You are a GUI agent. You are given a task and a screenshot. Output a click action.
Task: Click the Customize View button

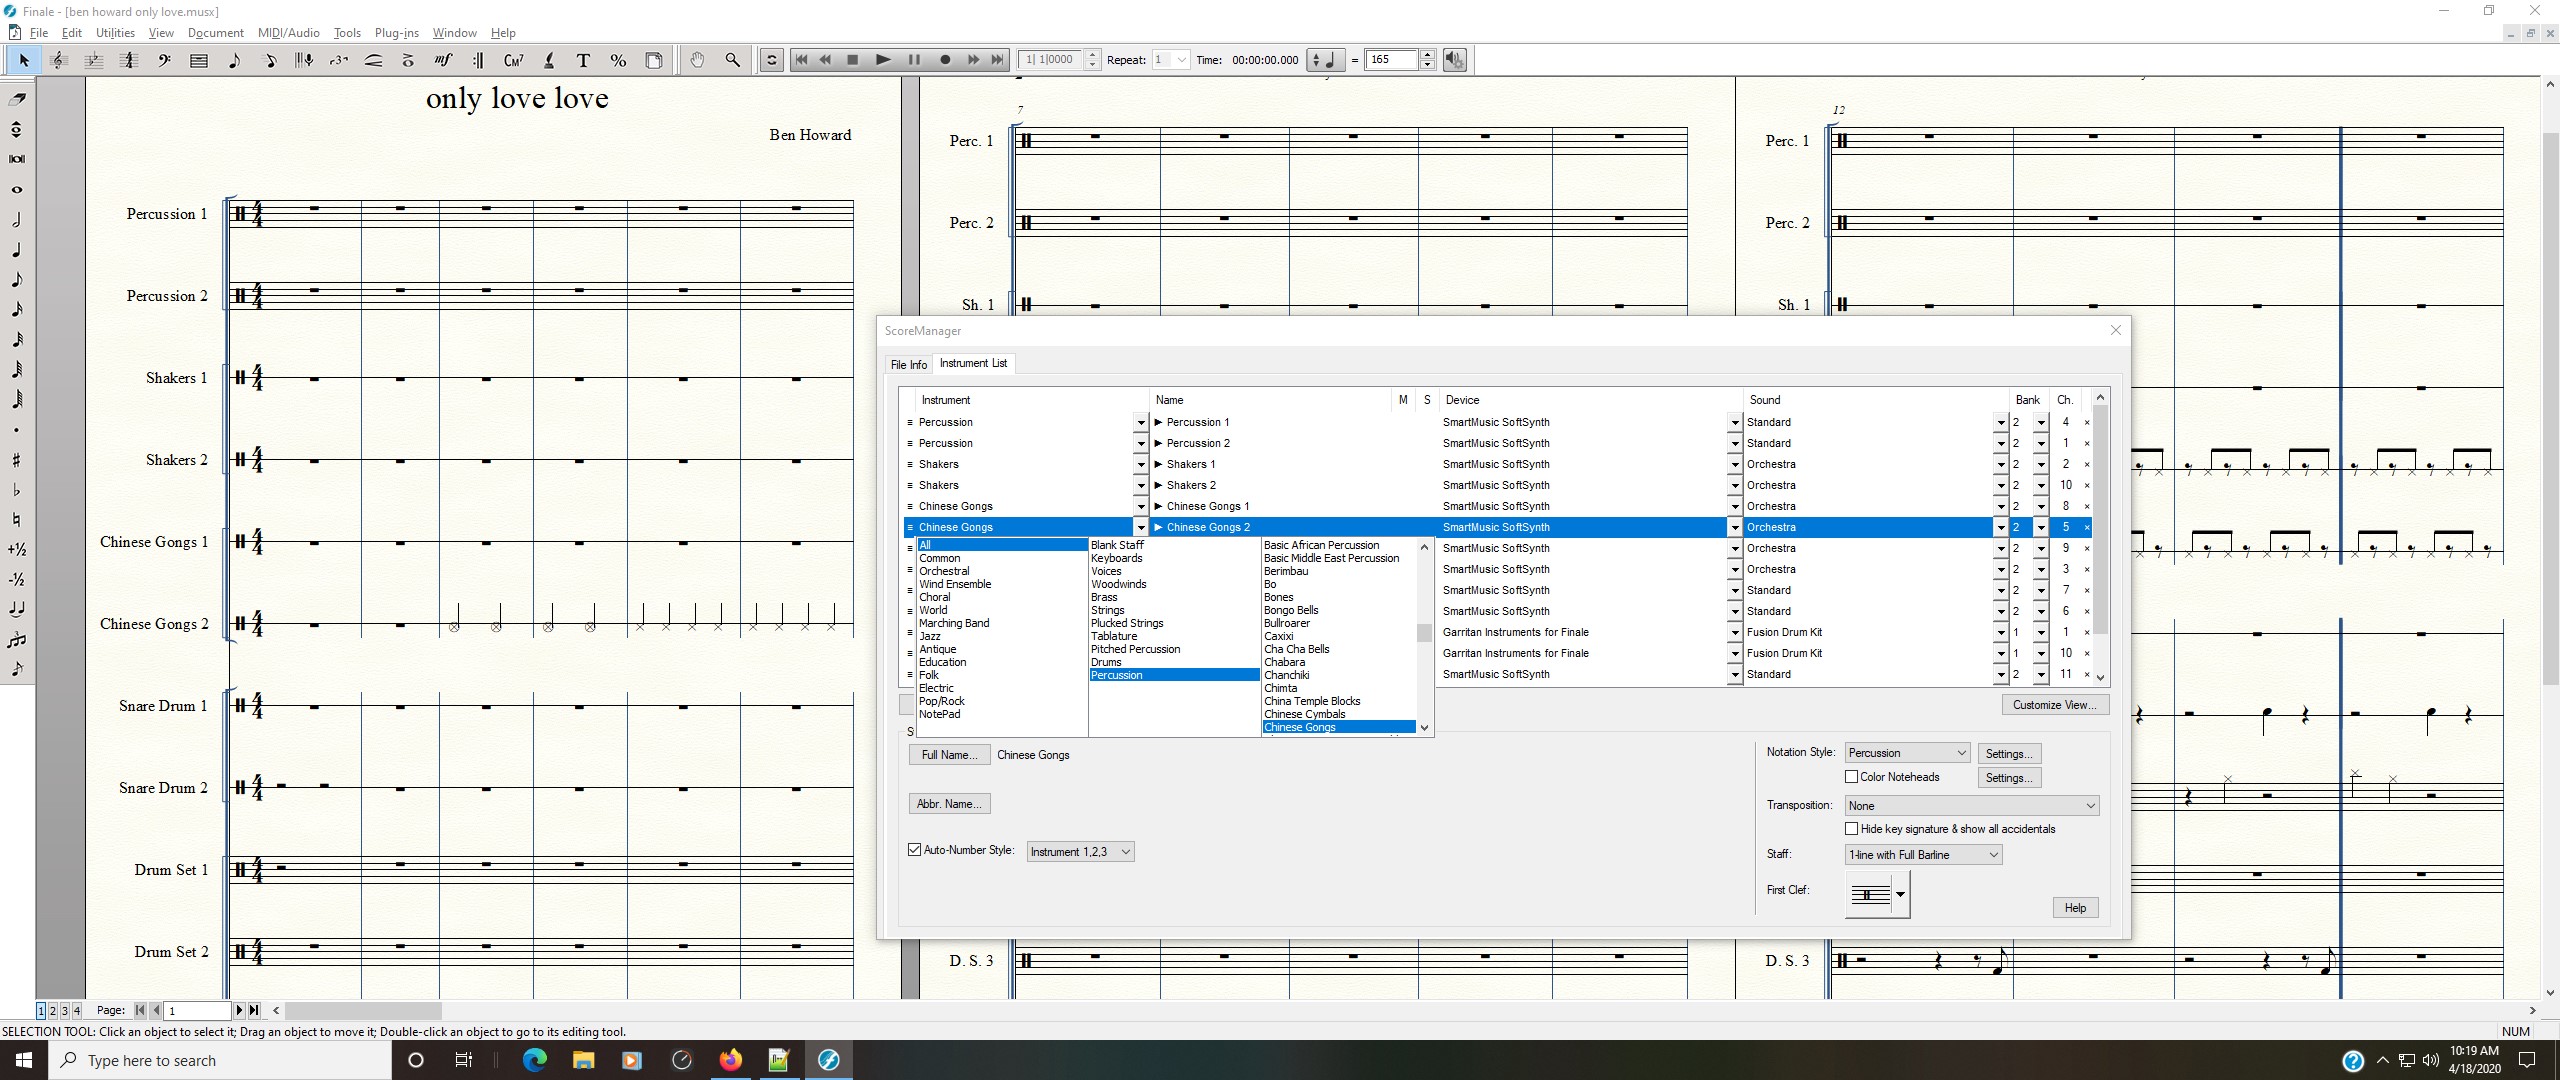[x=2054, y=705]
